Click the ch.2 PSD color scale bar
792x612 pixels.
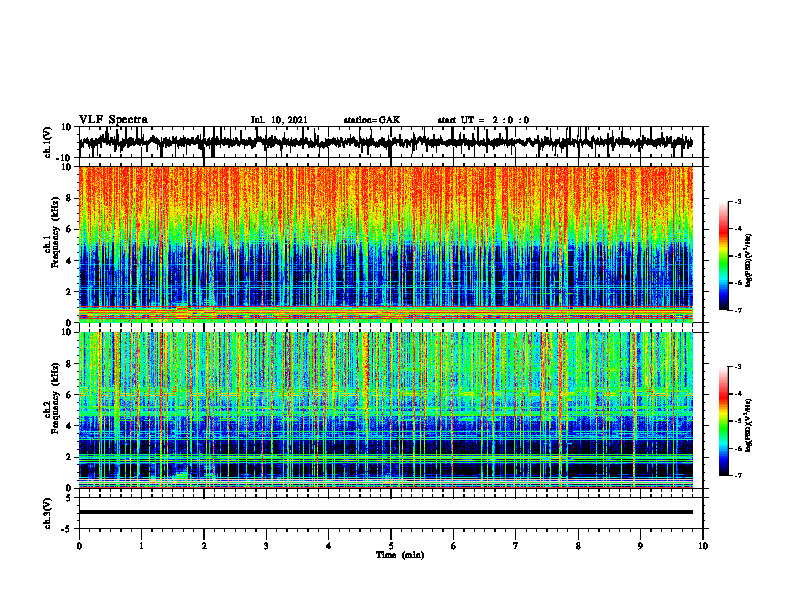point(724,421)
